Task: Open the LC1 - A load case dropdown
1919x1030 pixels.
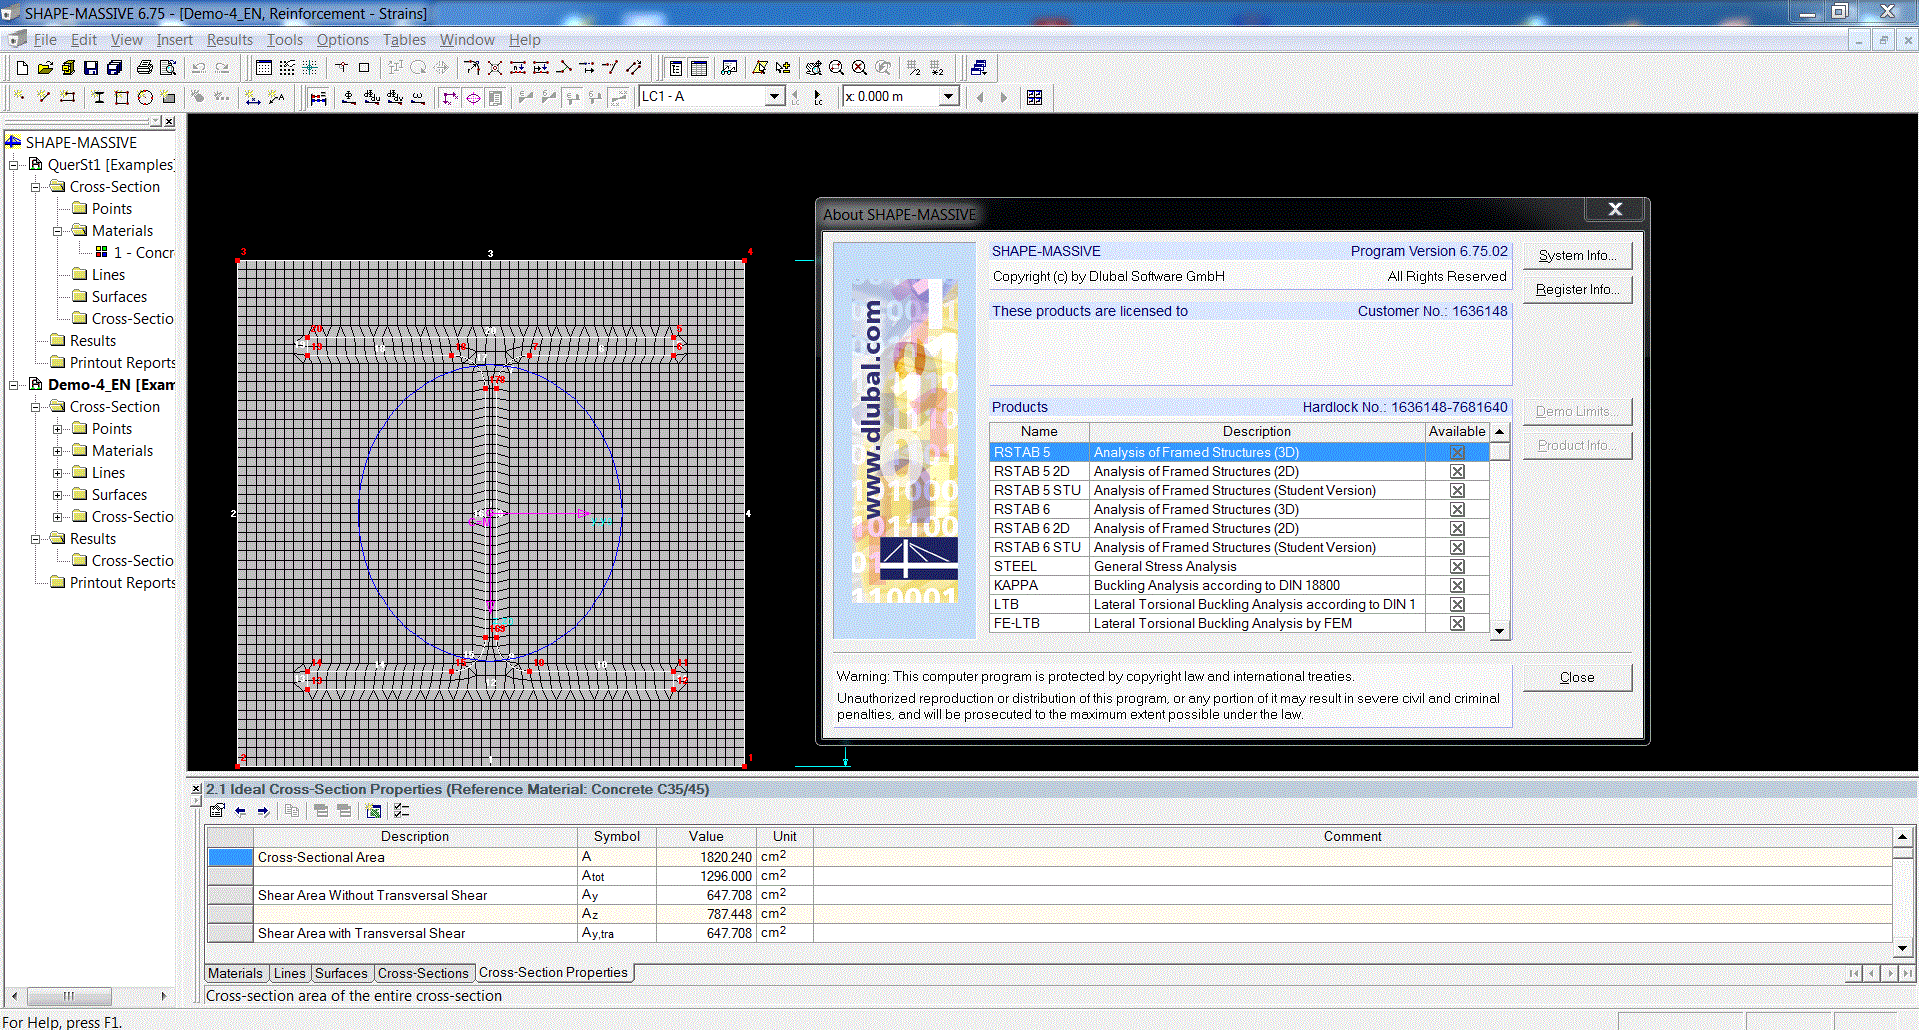Action: (773, 97)
